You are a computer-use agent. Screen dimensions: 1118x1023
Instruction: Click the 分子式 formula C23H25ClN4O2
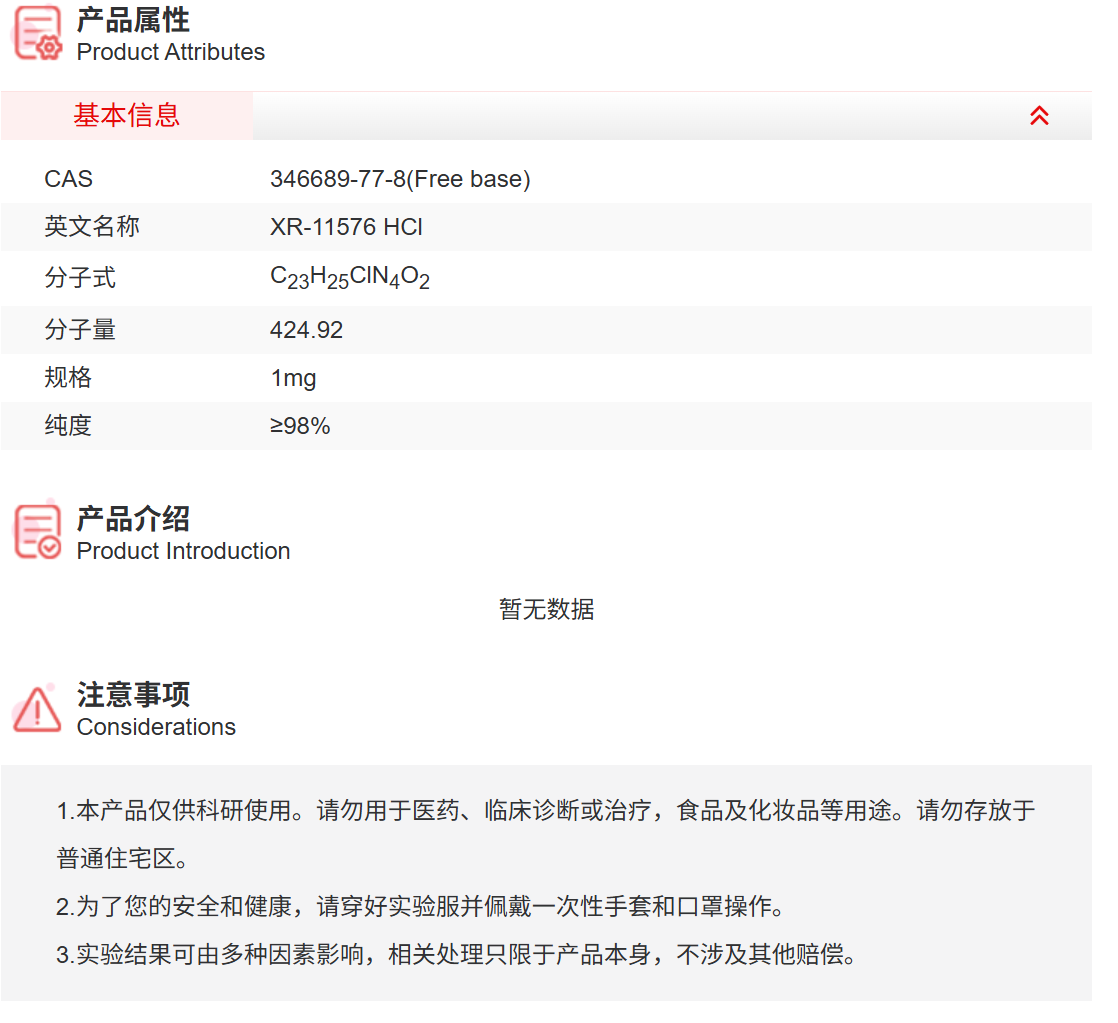tap(350, 277)
